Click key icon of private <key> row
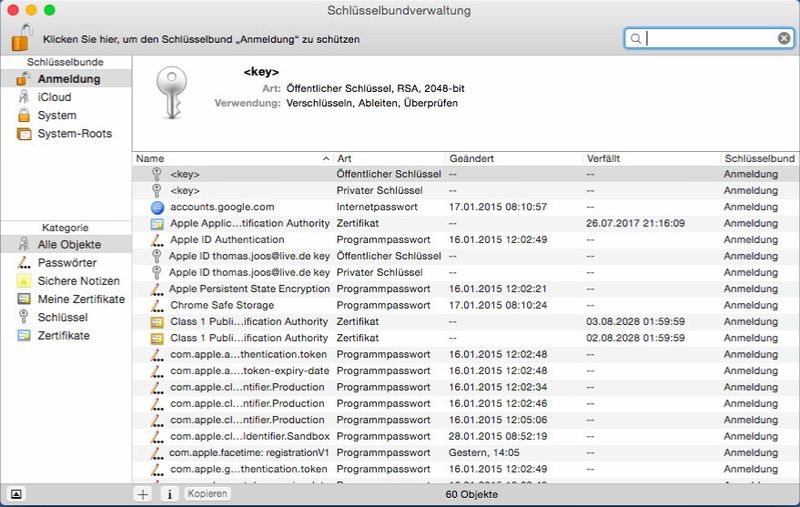 tap(157, 191)
